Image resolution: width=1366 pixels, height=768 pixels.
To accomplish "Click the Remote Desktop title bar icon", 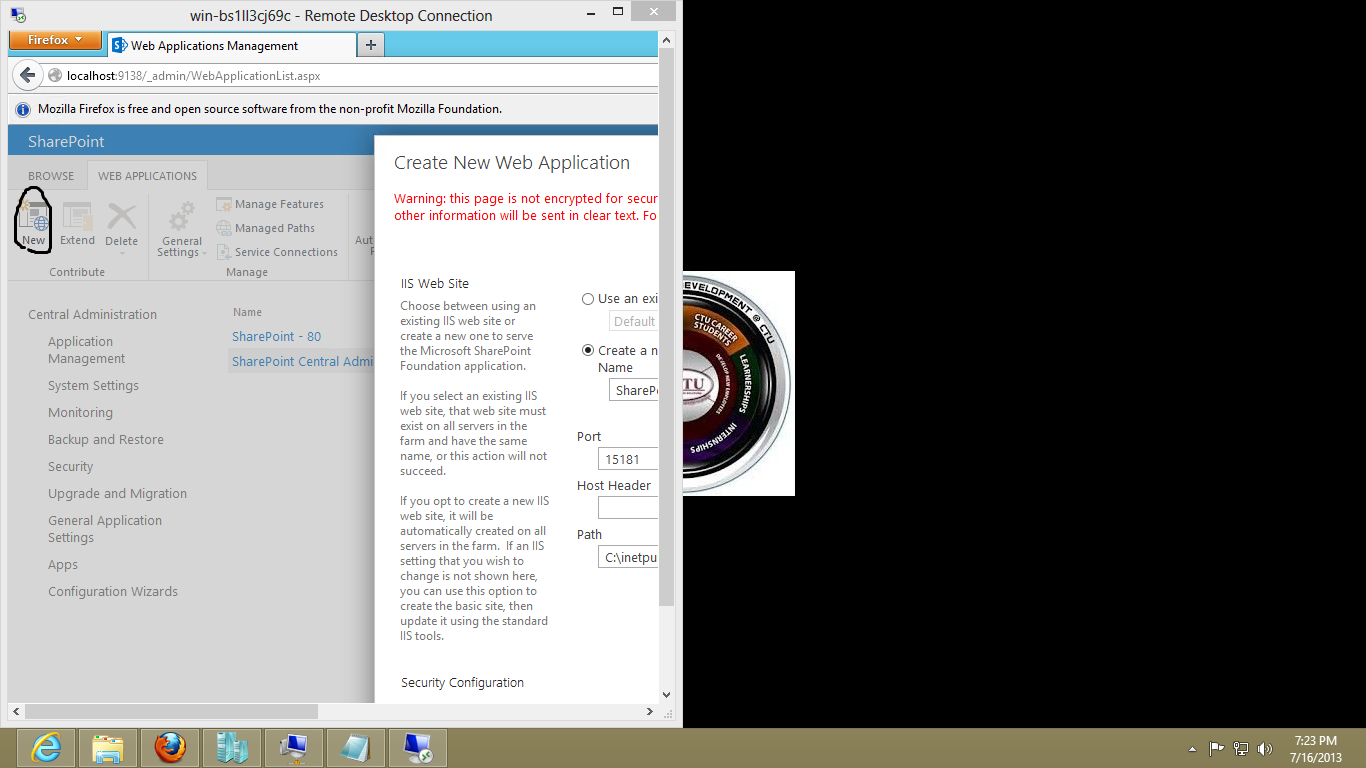I will coord(18,15).
